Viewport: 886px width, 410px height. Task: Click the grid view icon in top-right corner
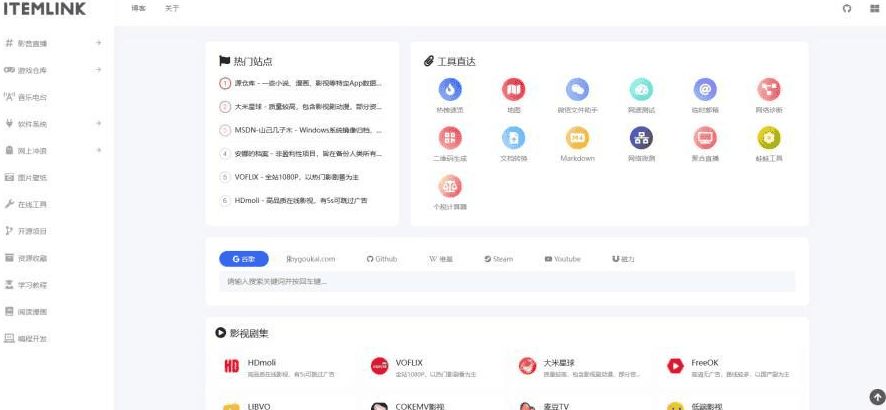[x=874, y=8]
